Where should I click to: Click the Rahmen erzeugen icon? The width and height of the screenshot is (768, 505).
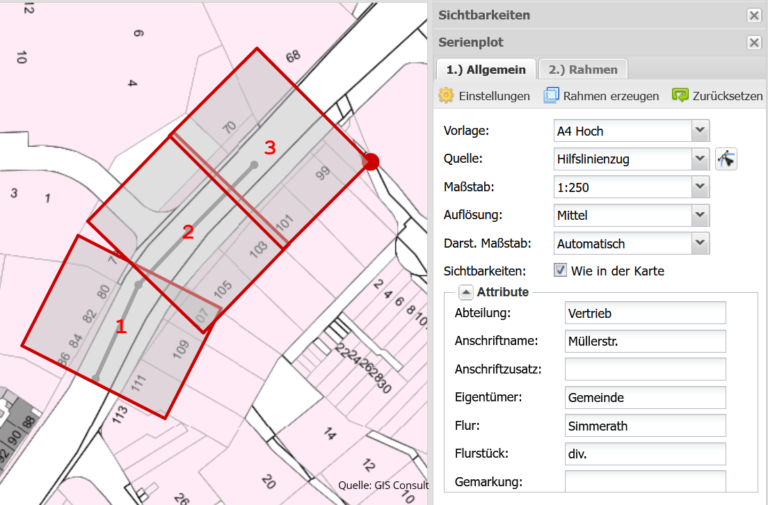(551, 96)
